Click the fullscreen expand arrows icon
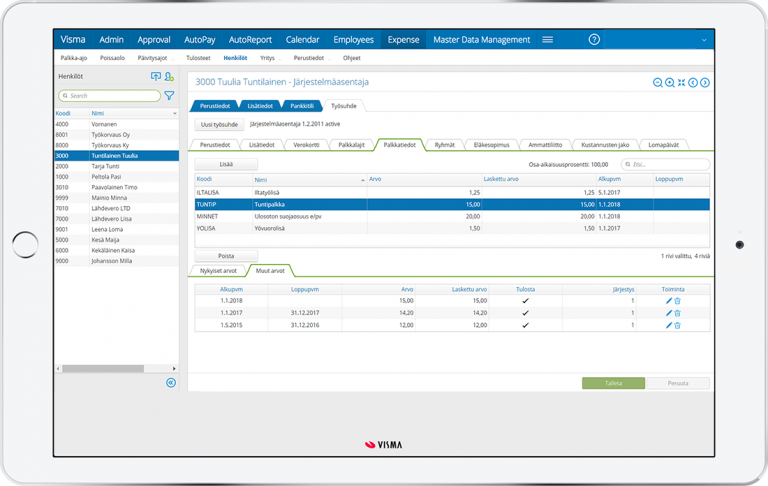The width and height of the screenshot is (768, 486). click(681, 83)
